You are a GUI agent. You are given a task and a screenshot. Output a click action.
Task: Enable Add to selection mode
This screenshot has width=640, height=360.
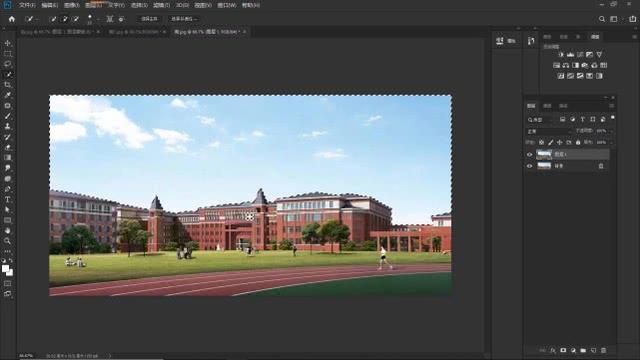[x=64, y=19]
